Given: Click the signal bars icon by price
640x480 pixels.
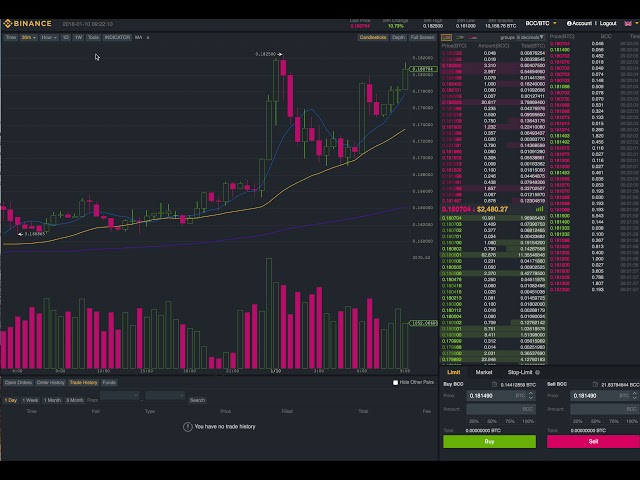Looking at the screenshot, I should [540, 209].
